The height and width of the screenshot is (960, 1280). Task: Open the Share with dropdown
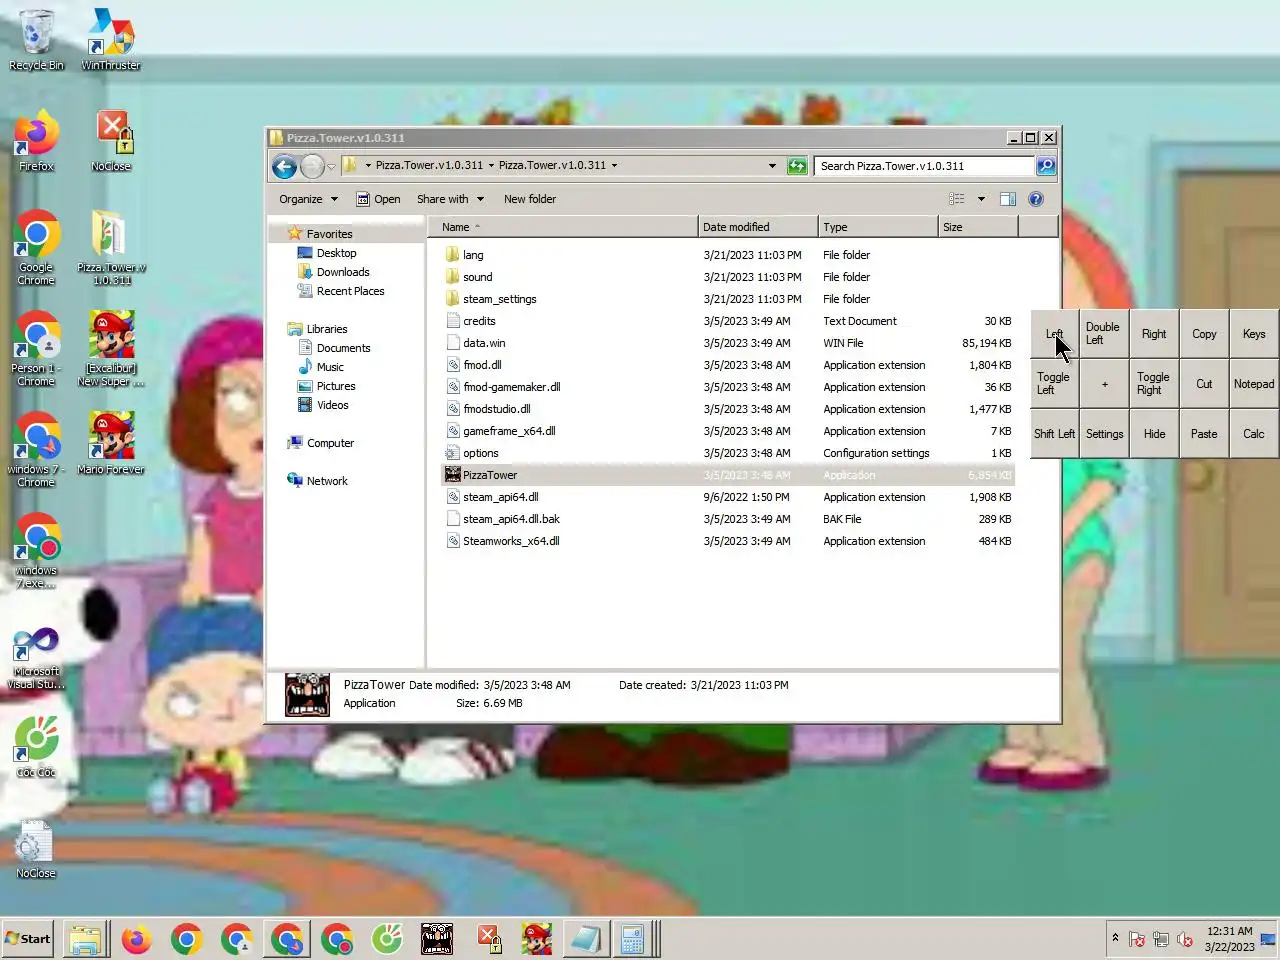450,199
